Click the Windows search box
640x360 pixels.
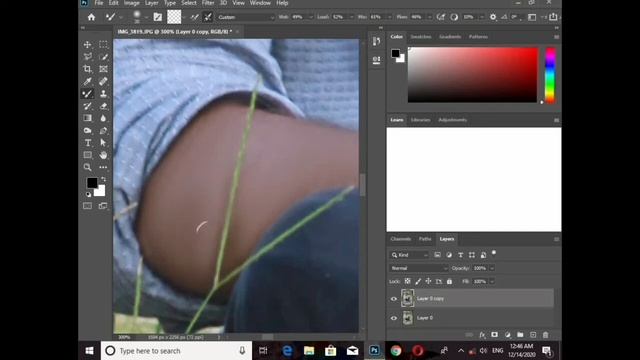[x=176, y=351]
